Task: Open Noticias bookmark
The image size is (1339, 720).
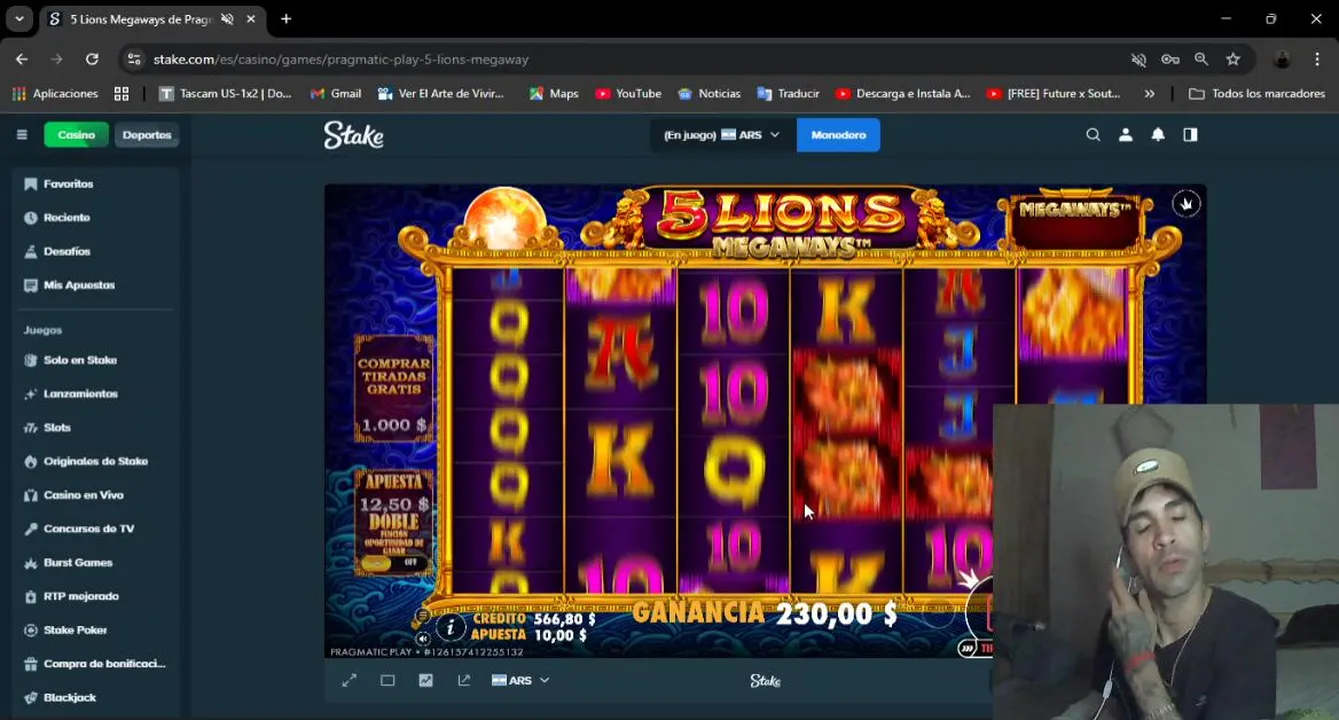Action: 709,93
